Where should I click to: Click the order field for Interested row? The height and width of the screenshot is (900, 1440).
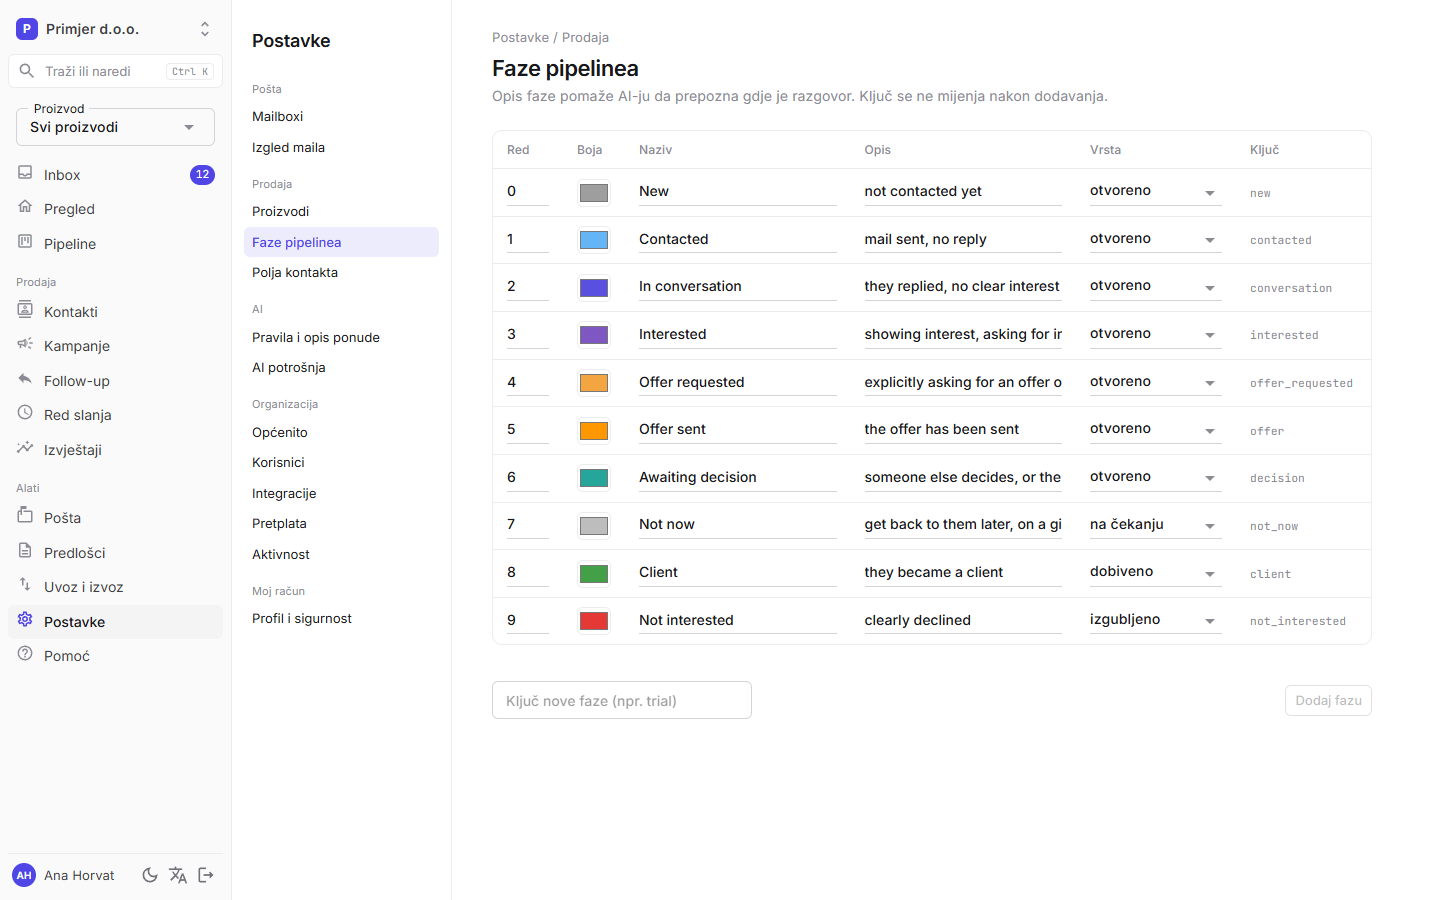click(528, 334)
